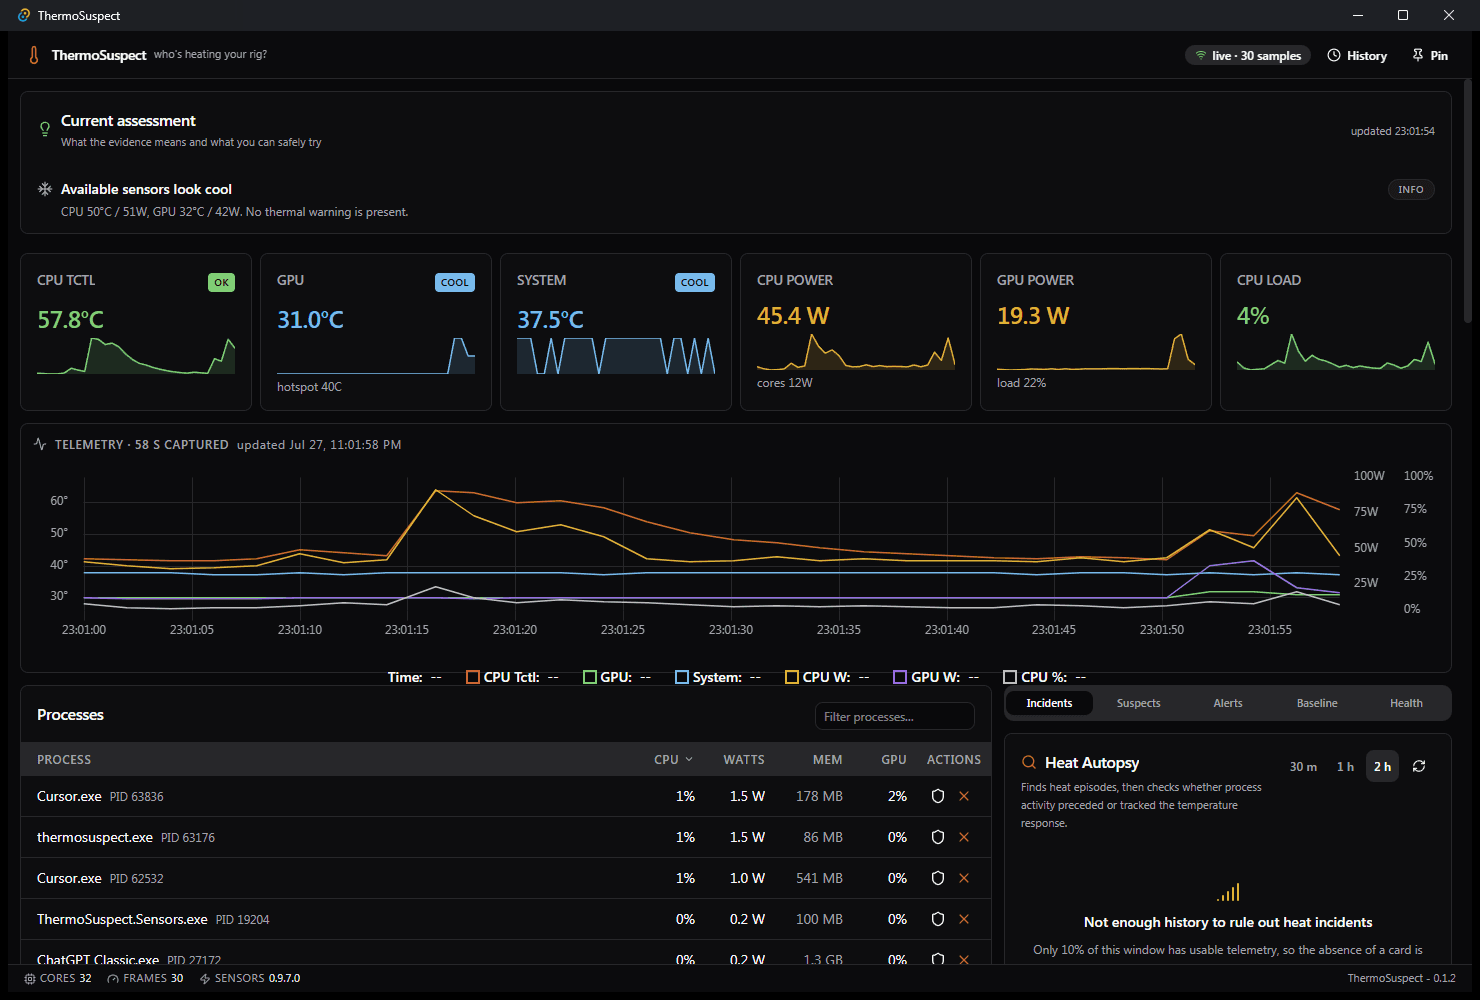Click the Pin button
This screenshot has width=1480, height=1000.
1430,56
